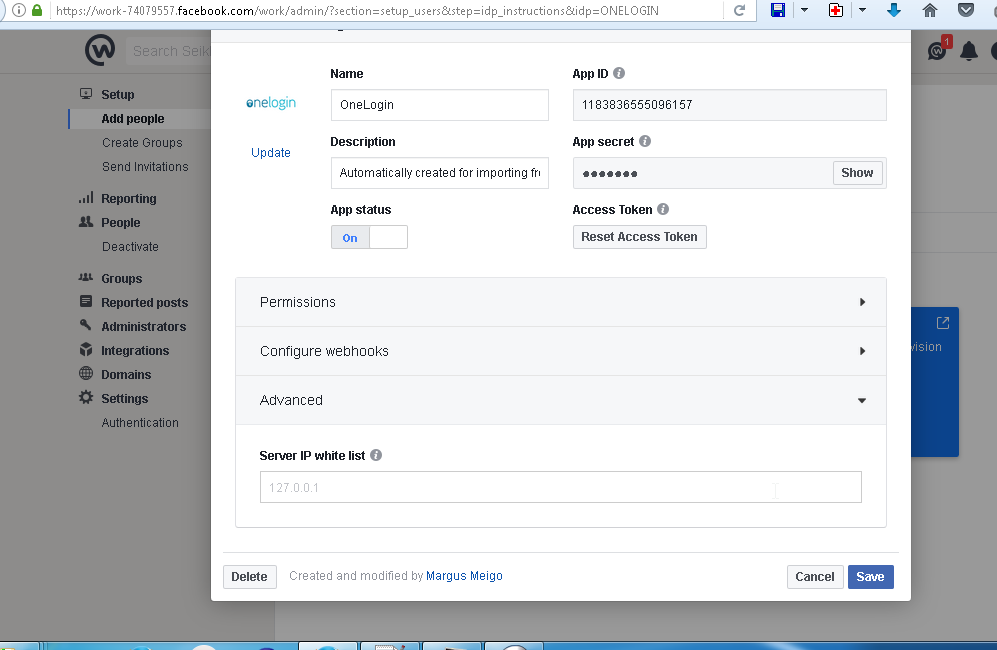Viewport: 997px width, 650px height.
Task: Click the Name input field
Action: pos(439,105)
